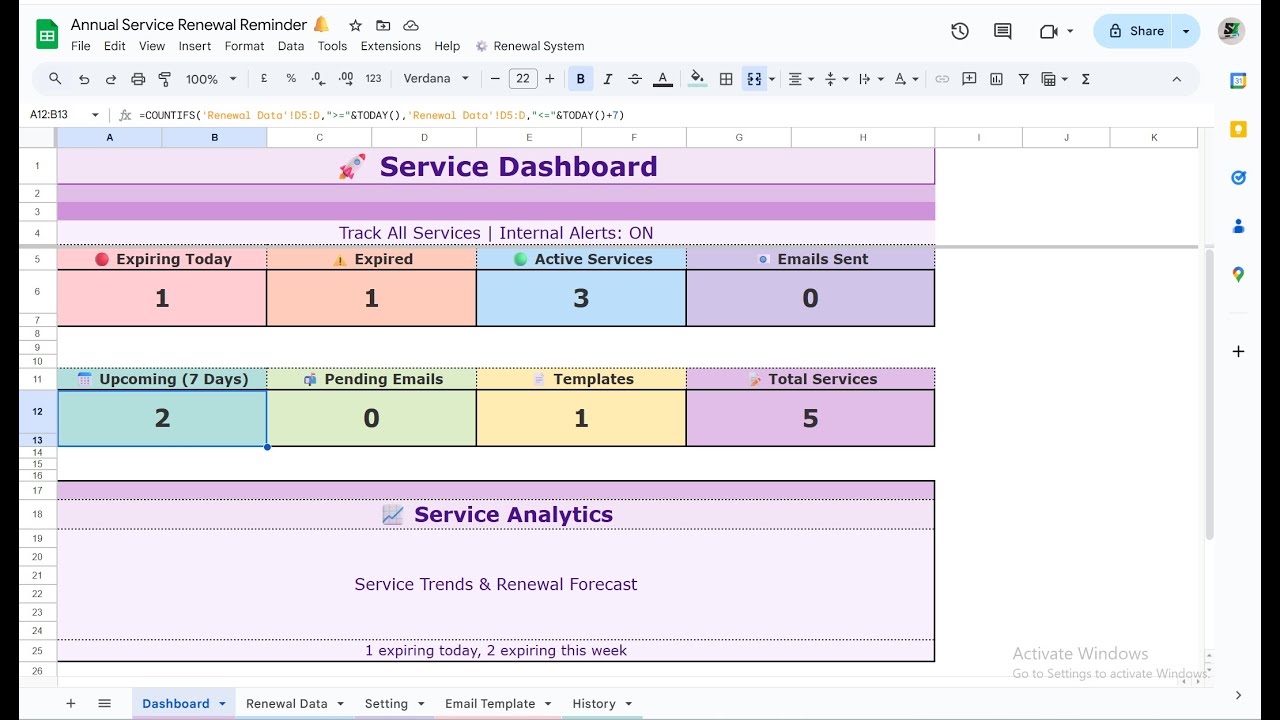Click the move to folder icon
The image size is (1280, 720).
[383, 25]
